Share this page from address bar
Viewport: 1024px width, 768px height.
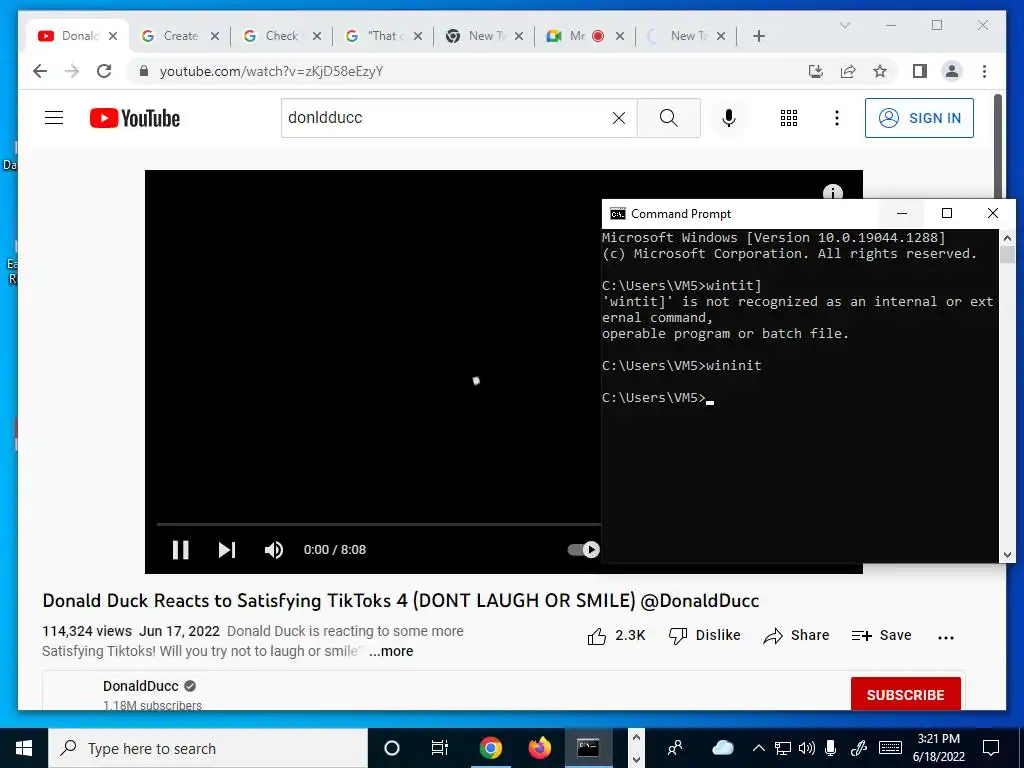coord(848,71)
